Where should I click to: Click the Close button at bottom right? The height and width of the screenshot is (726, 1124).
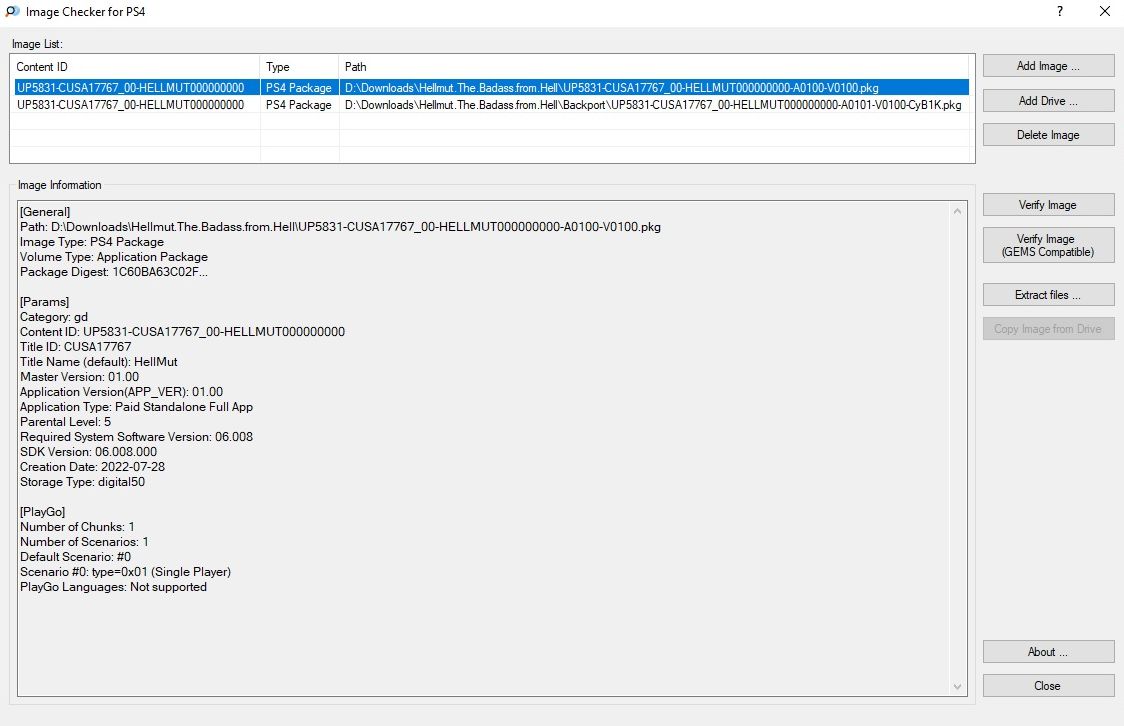(x=1048, y=686)
